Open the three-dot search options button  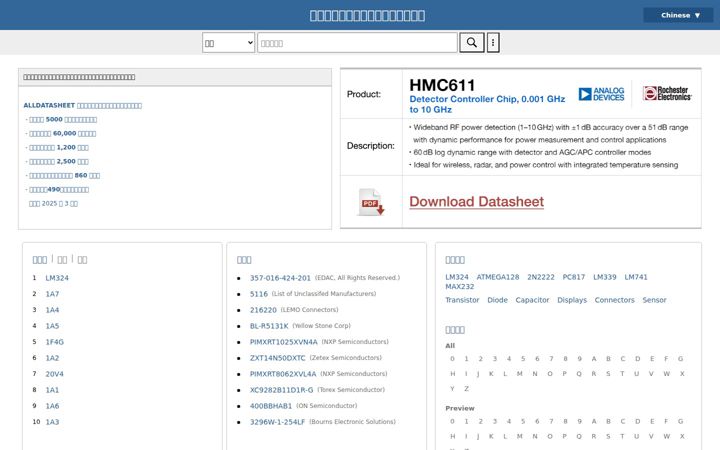pyautogui.click(x=493, y=43)
